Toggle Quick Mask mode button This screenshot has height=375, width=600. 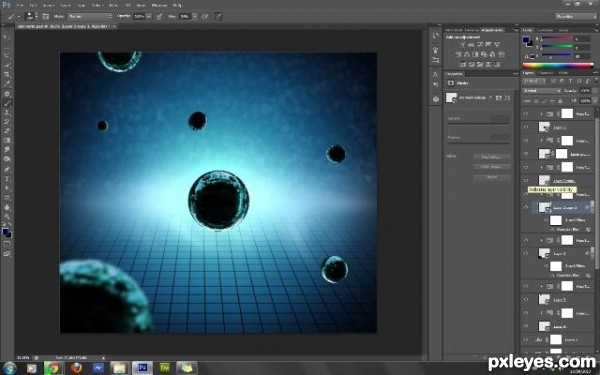click(x=7, y=244)
